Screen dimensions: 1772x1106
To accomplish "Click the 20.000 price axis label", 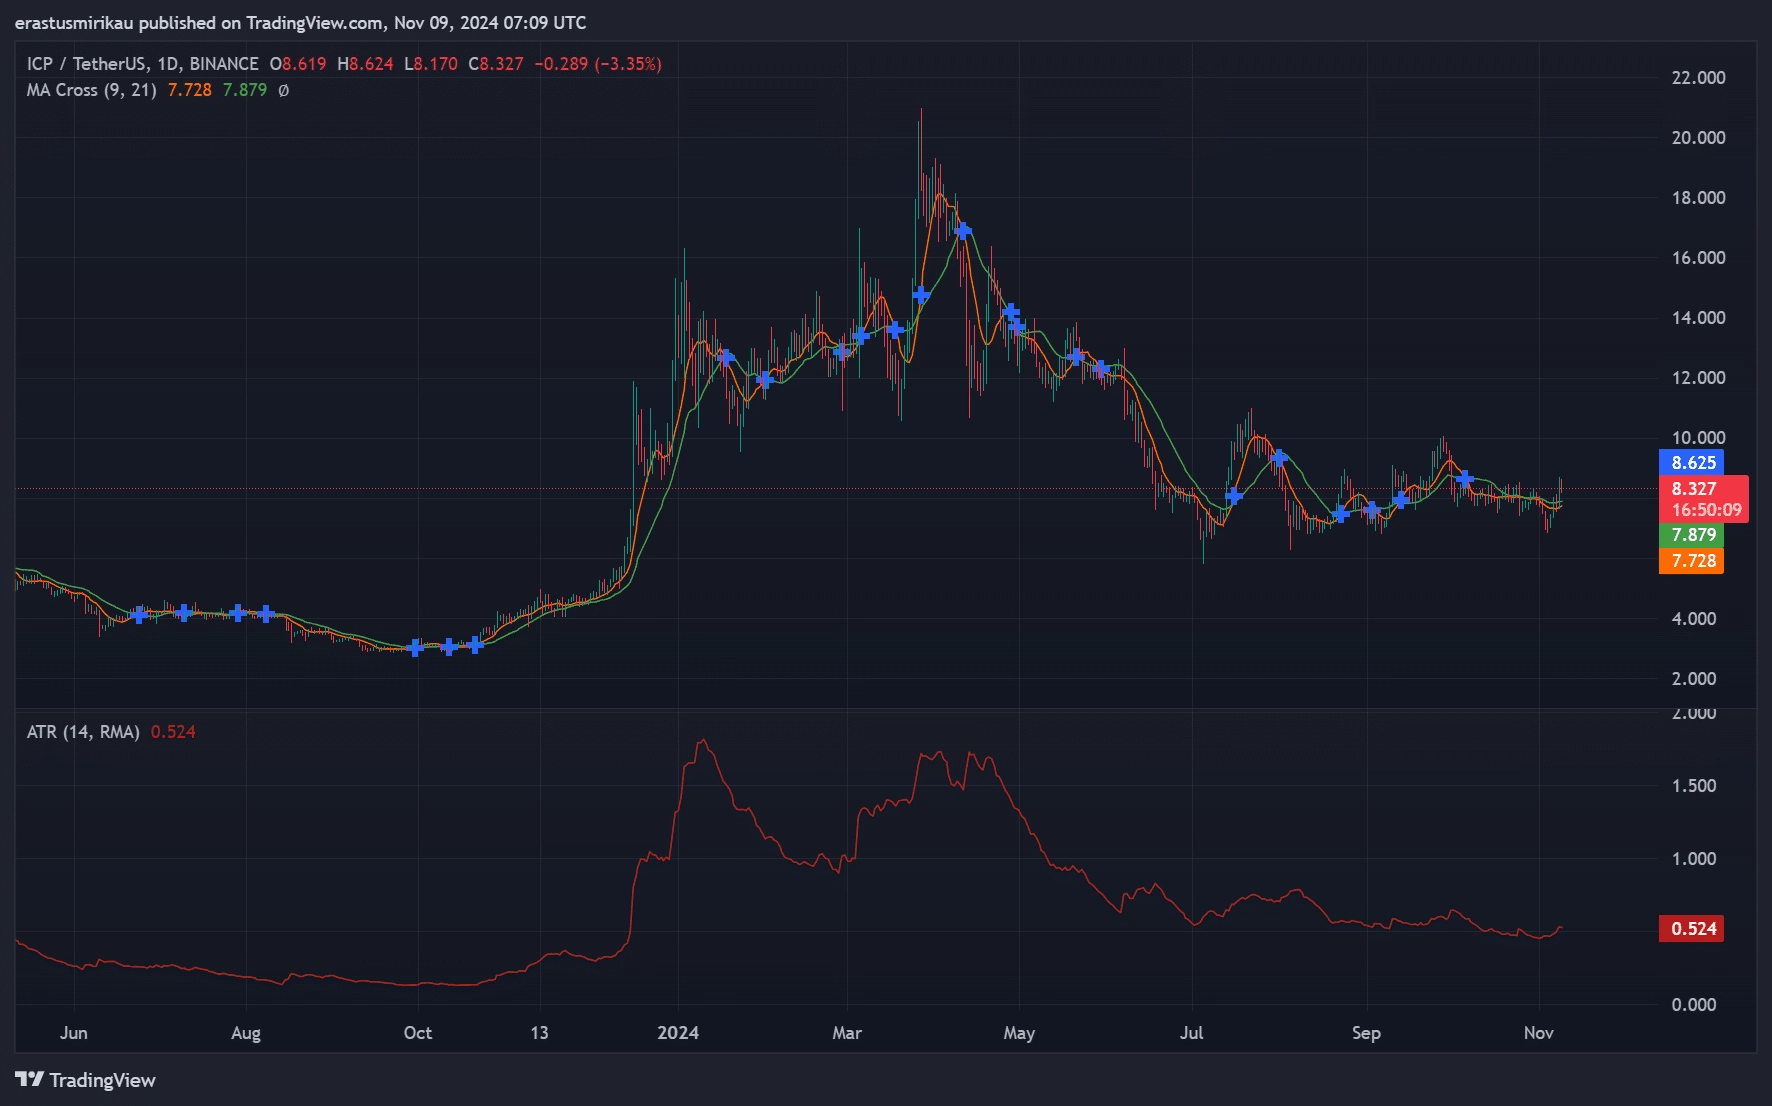I will click(x=1698, y=138).
